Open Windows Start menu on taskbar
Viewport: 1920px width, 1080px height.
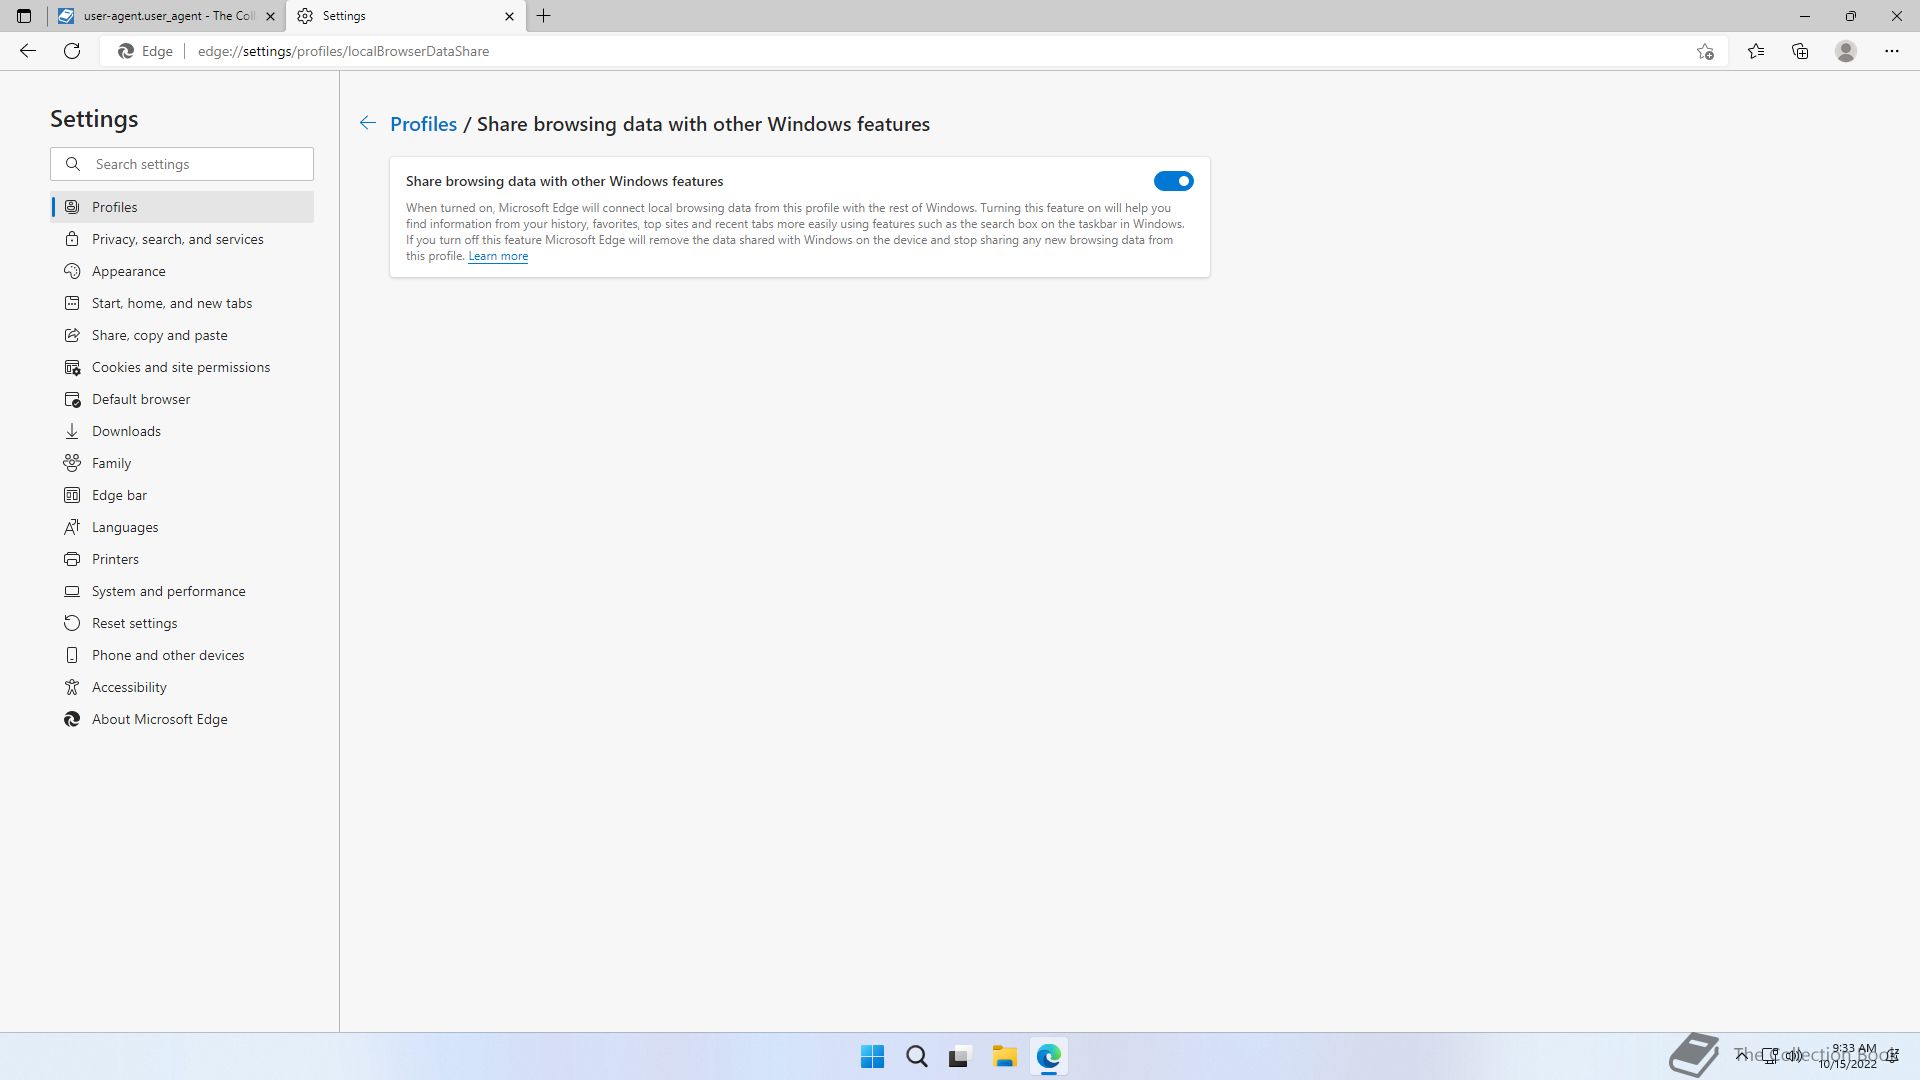click(x=872, y=1056)
